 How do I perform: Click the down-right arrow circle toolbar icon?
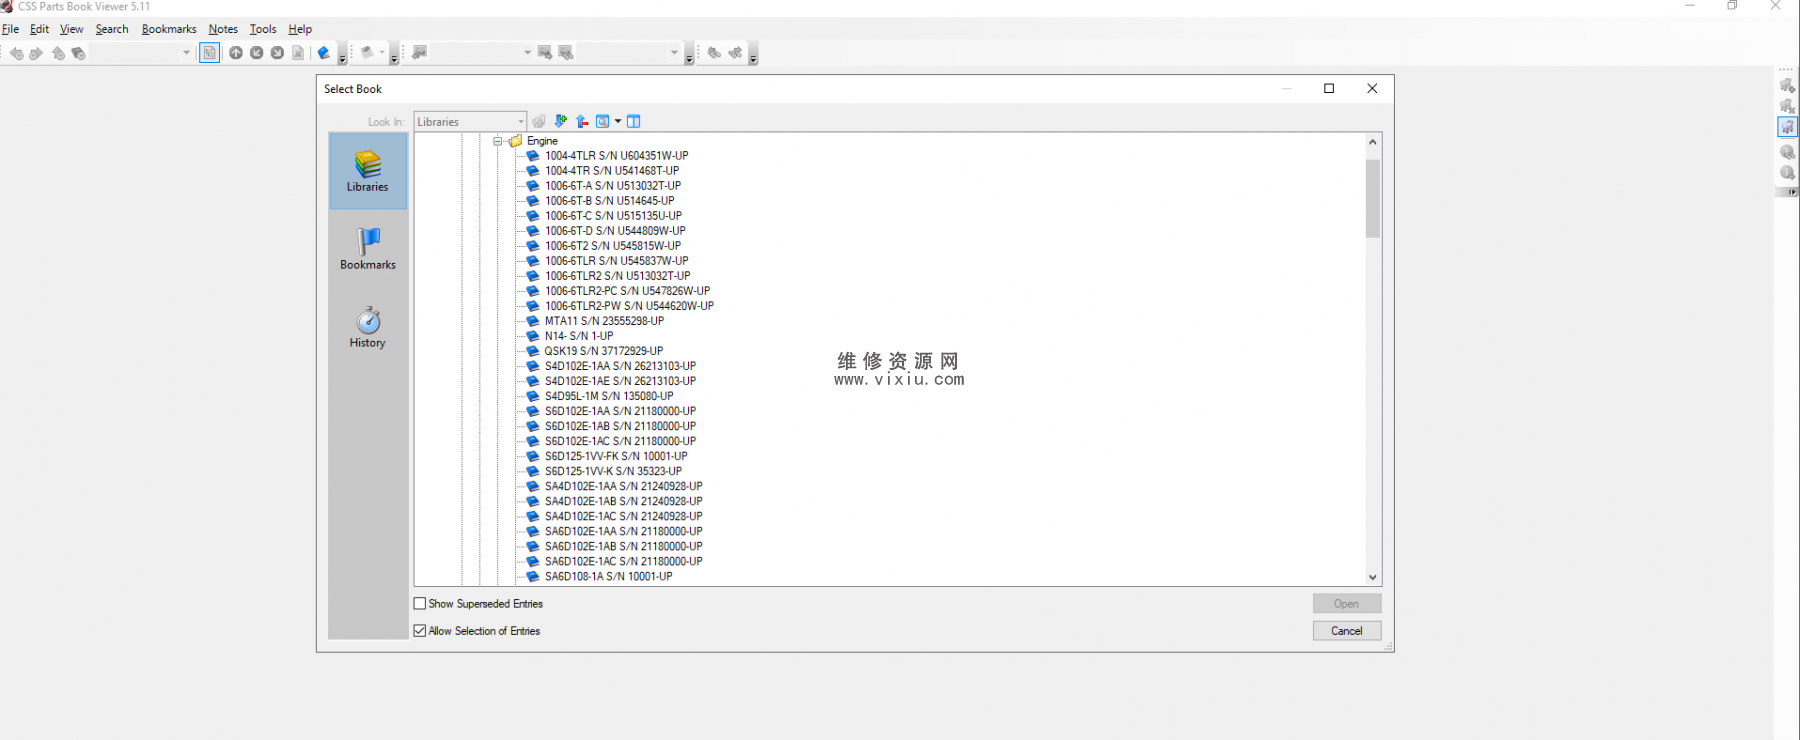(277, 52)
